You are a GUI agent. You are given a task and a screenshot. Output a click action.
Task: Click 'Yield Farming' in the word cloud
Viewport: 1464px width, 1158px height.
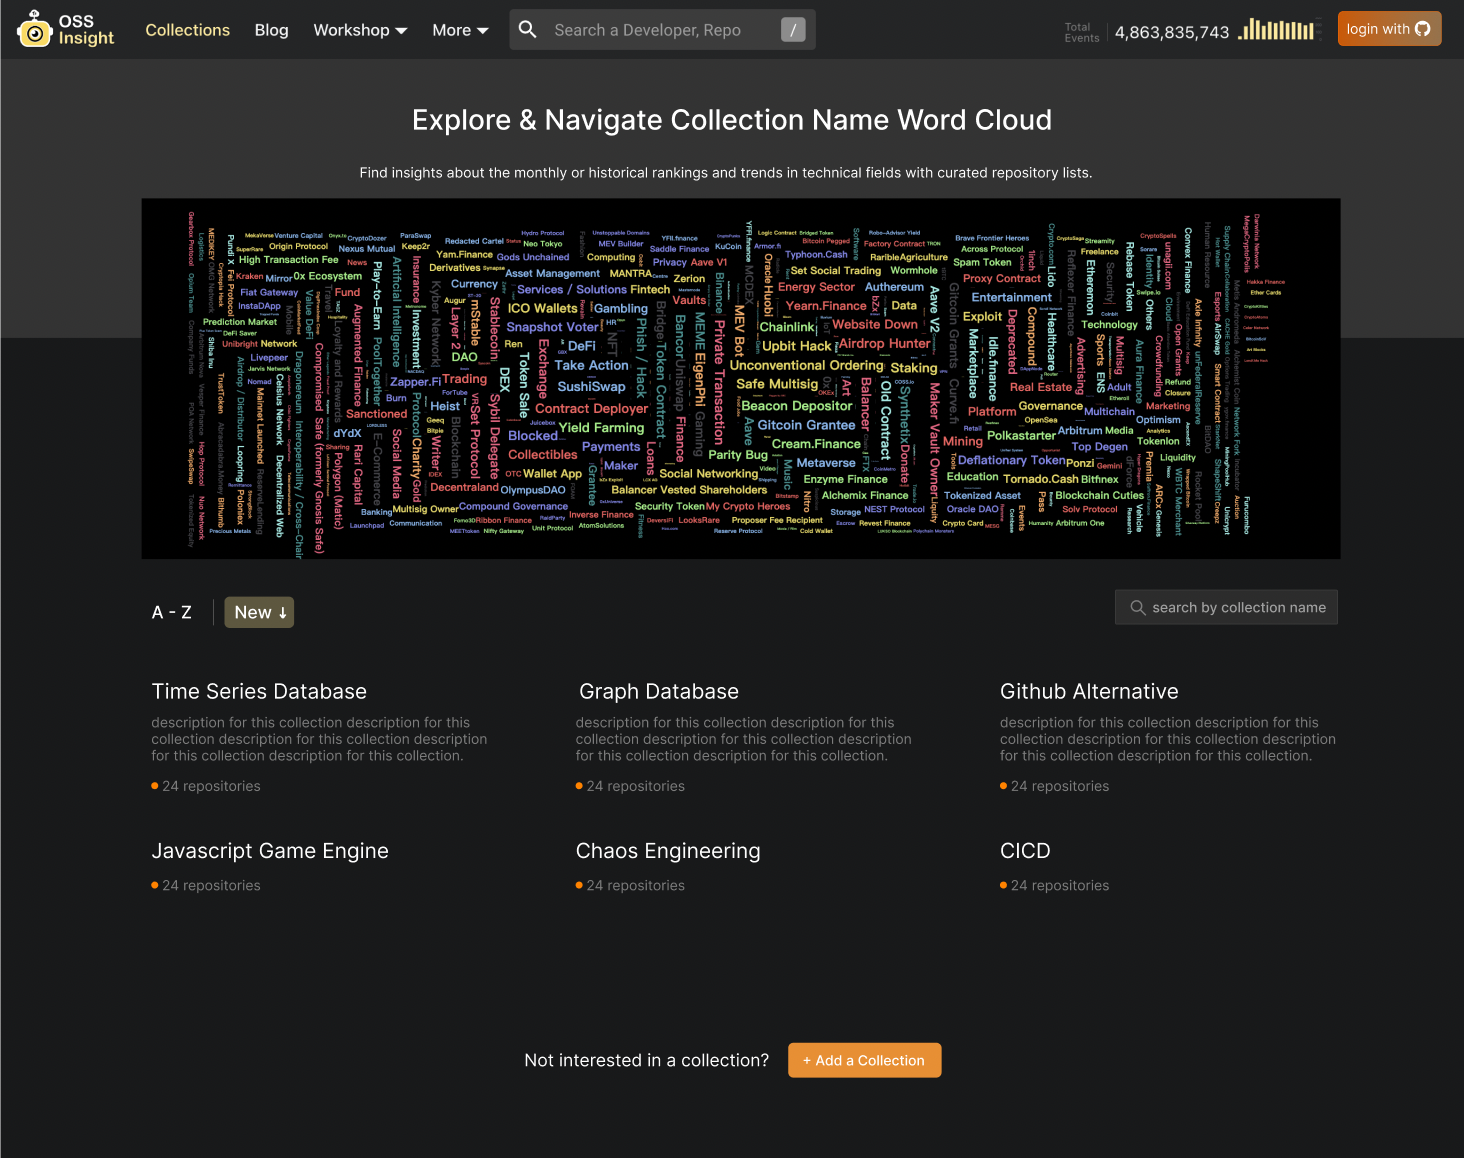[601, 427]
